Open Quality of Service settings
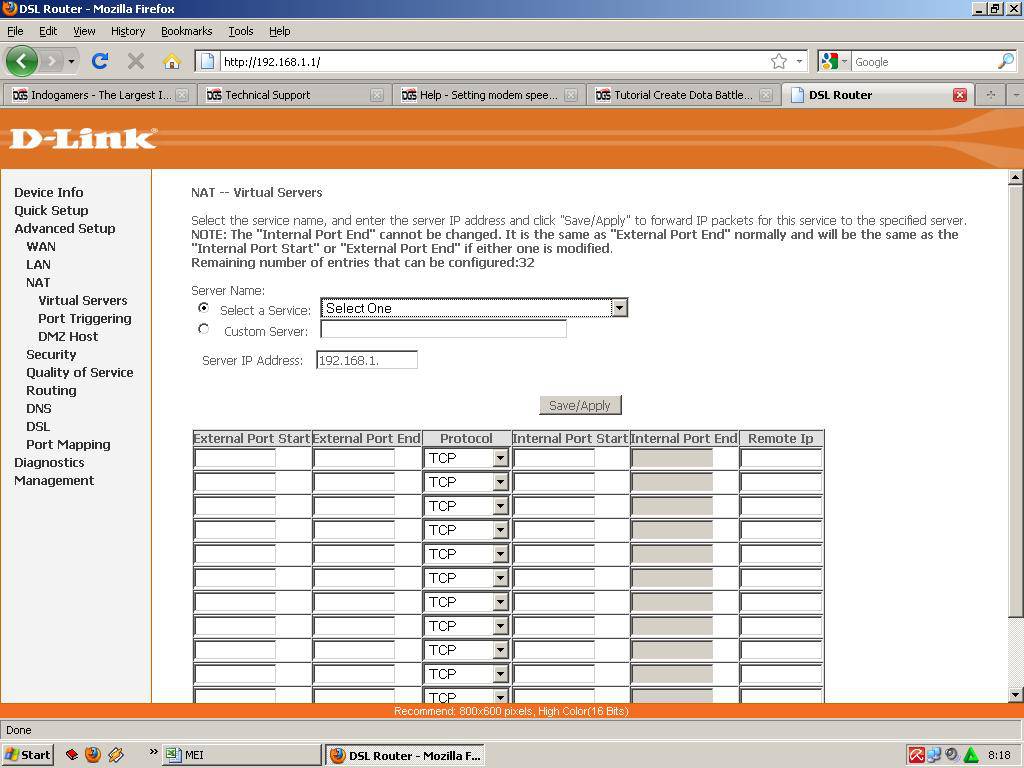The height and width of the screenshot is (768, 1024). (x=80, y=372)
